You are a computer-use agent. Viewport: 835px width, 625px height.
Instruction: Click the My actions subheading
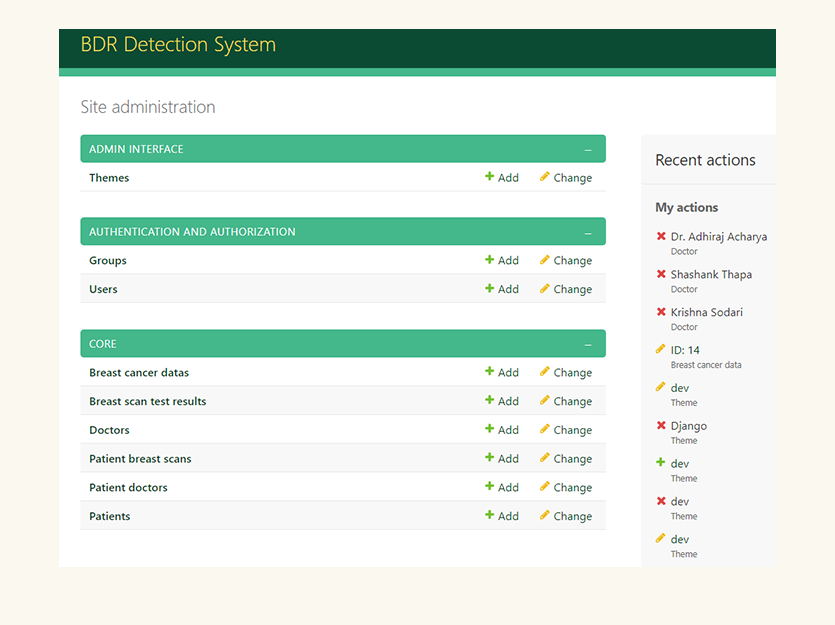(x=686, y=208)
